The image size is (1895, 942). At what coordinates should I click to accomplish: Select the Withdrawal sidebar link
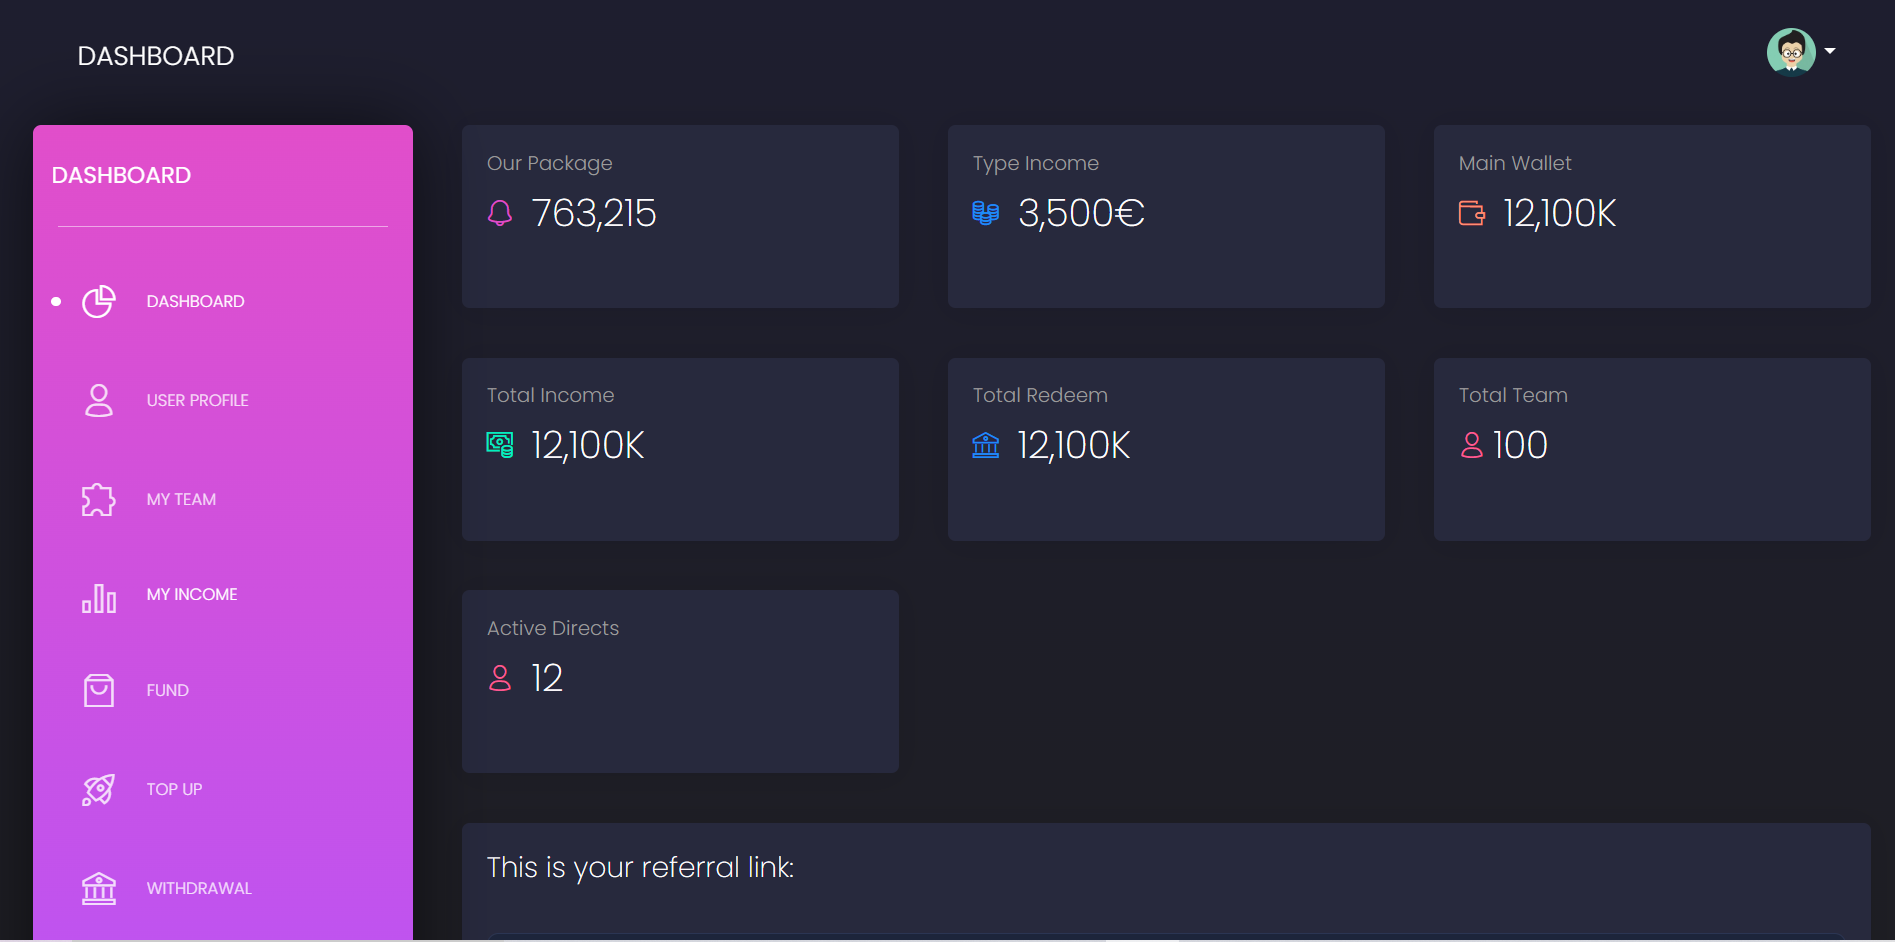pyautogui.click(x=199, y=888)
